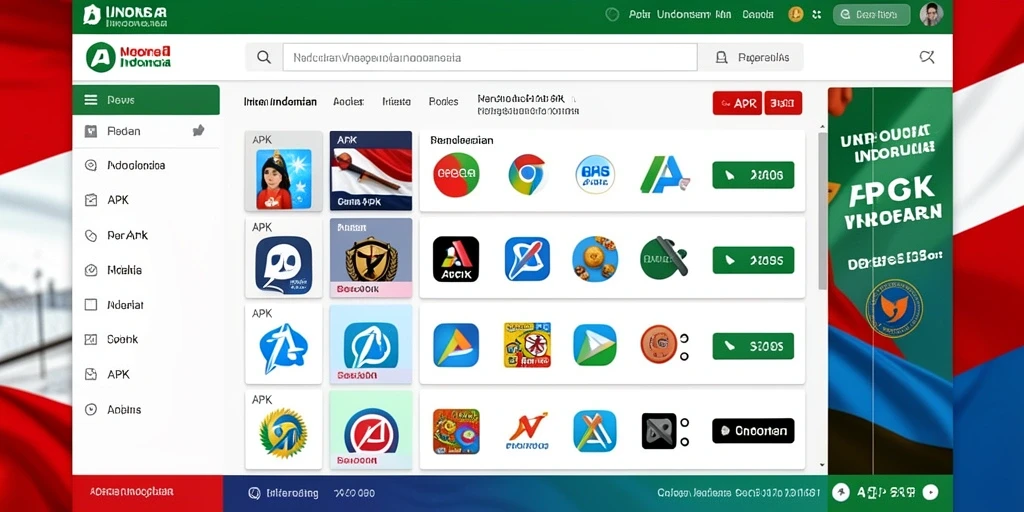1024x512 pixels.
Task: Click in the main search input field
Action: pyautogui.click(x=490, y=57)
